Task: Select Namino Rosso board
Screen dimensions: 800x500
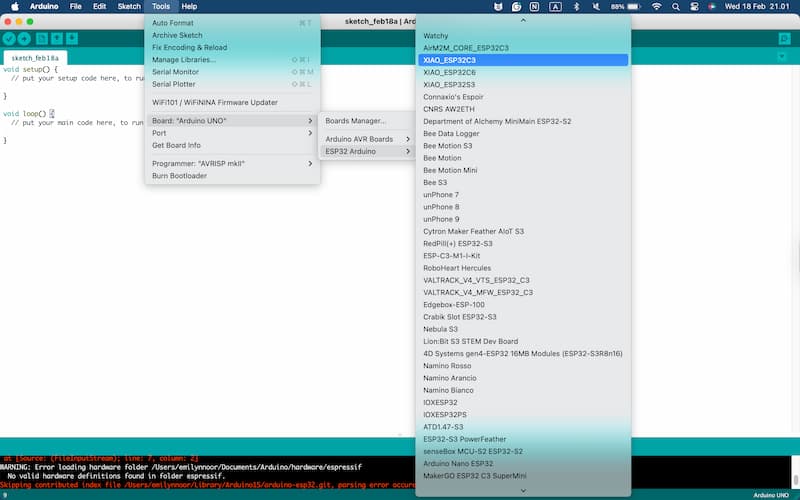Action: [523, 366]
